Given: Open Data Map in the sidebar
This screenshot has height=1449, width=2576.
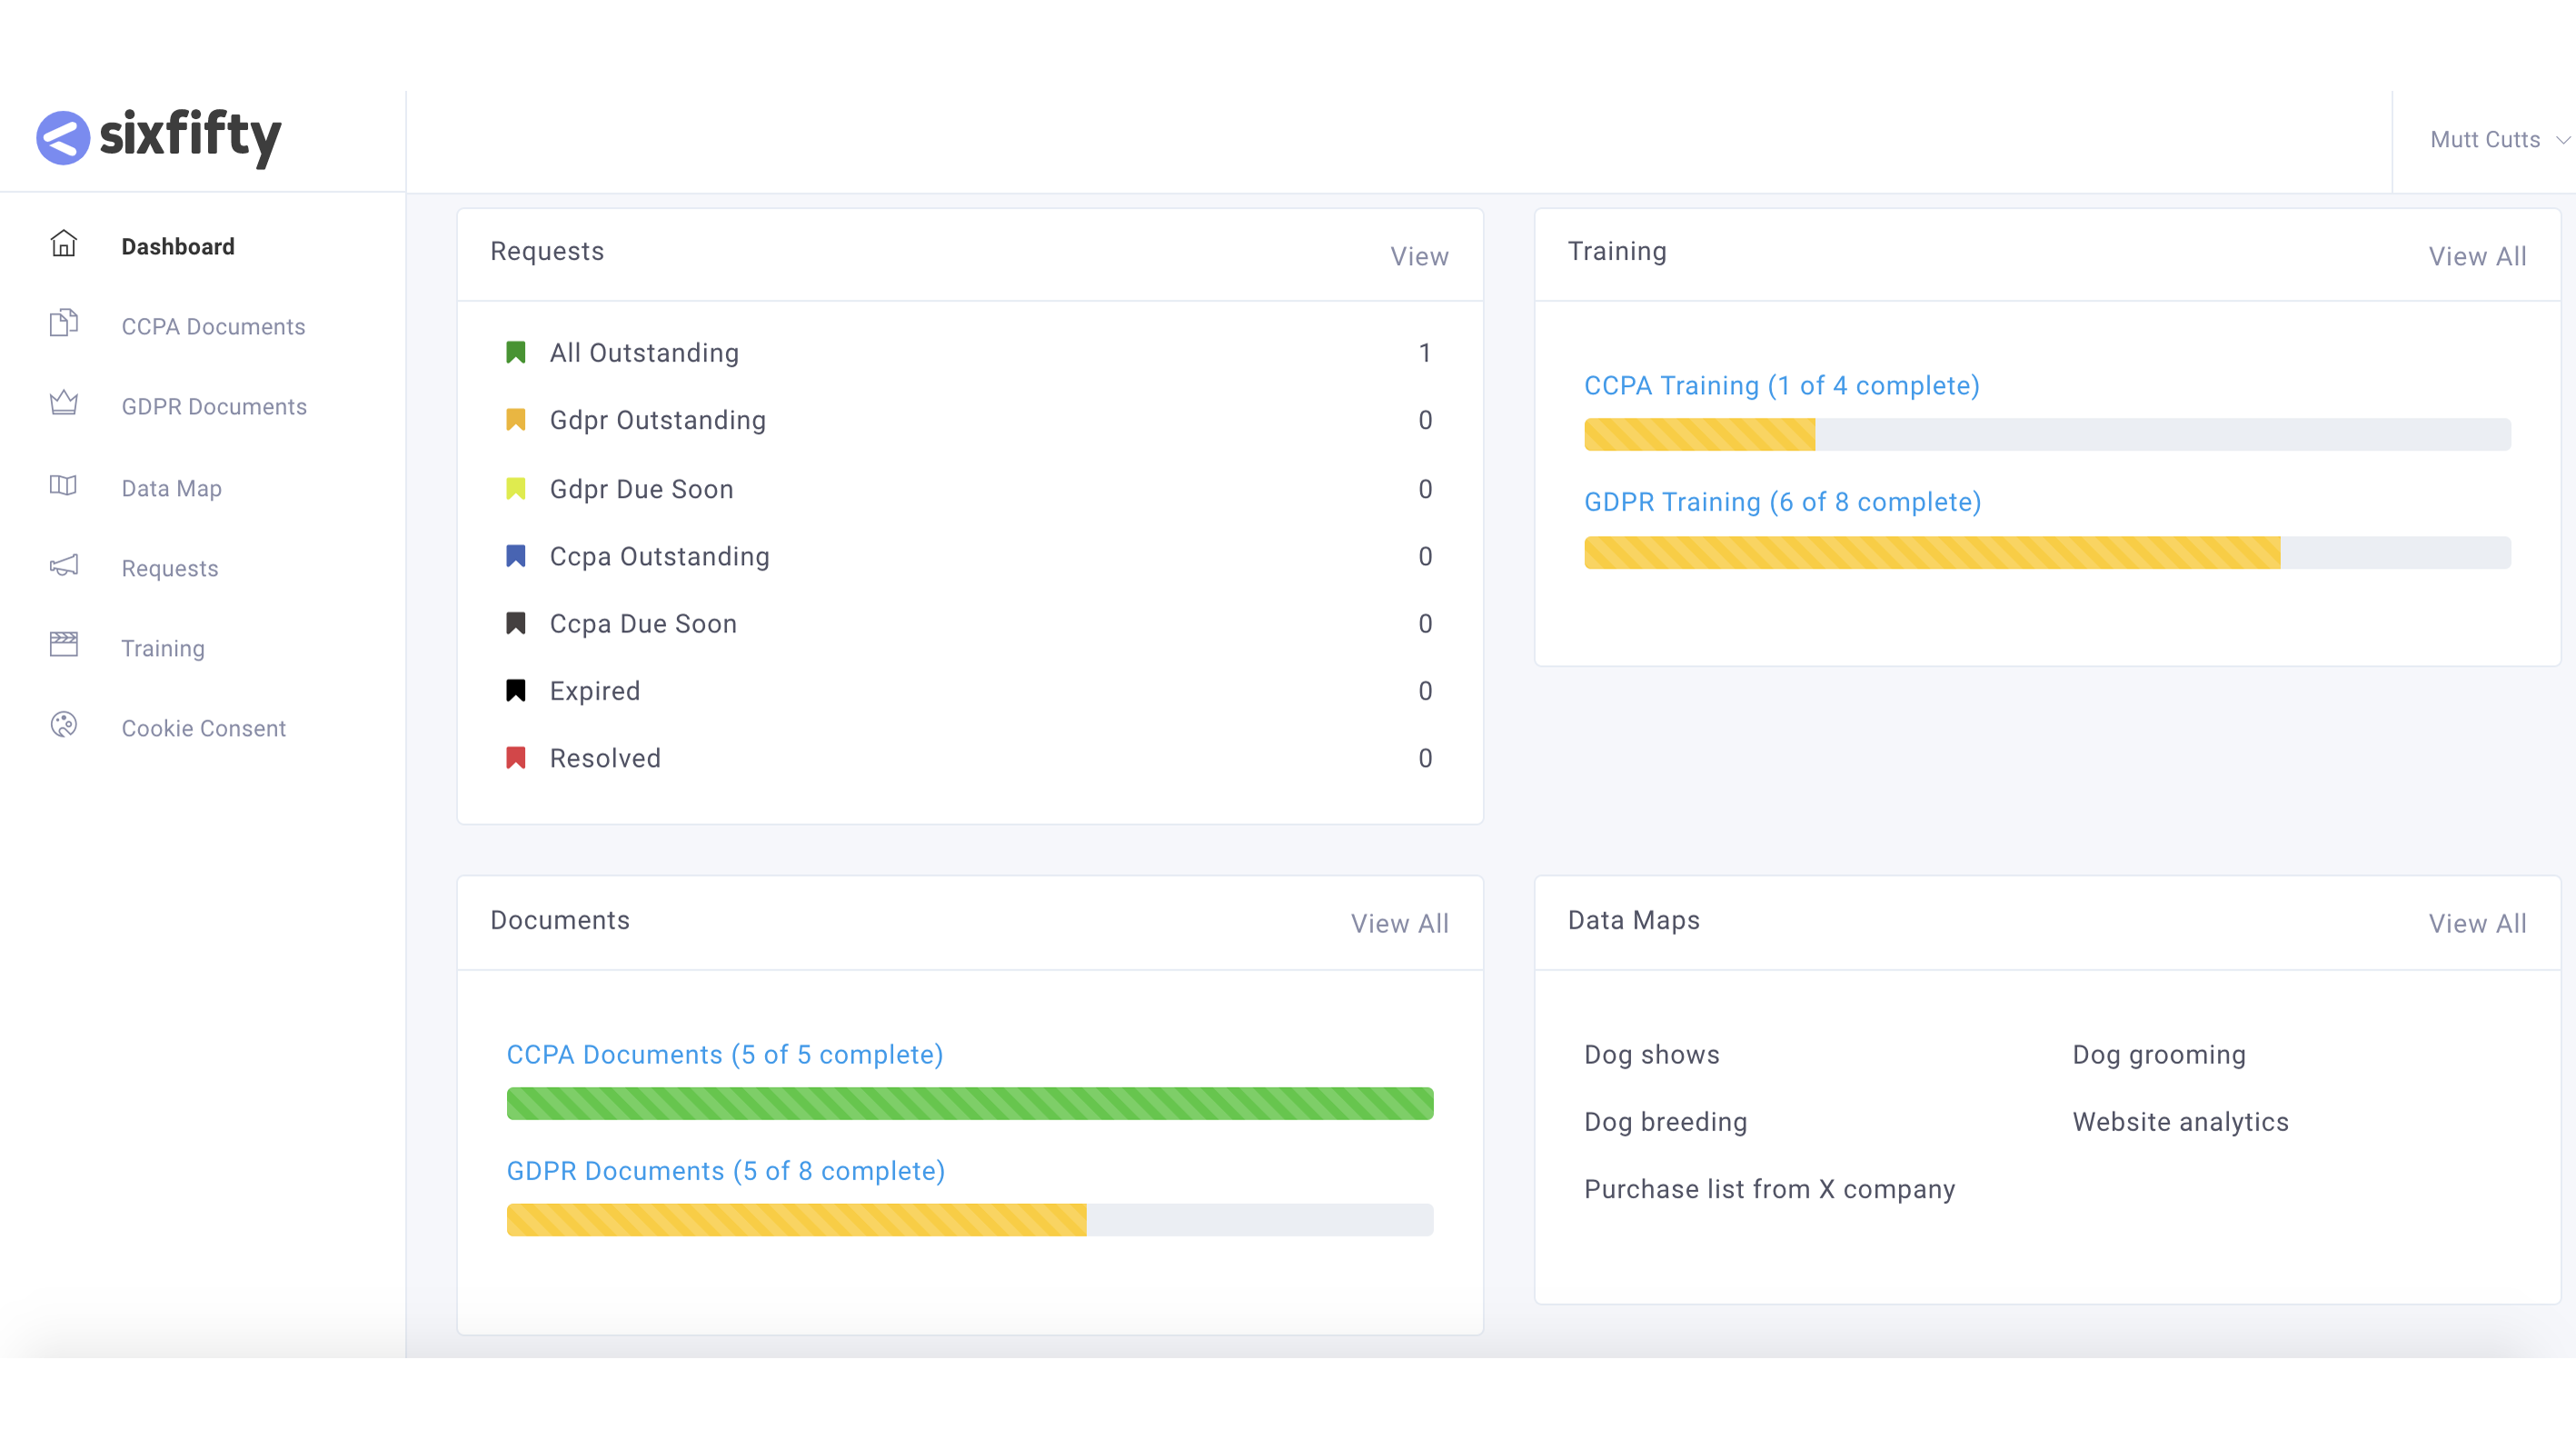Looking at the screenshot, I should click(172, 488).
